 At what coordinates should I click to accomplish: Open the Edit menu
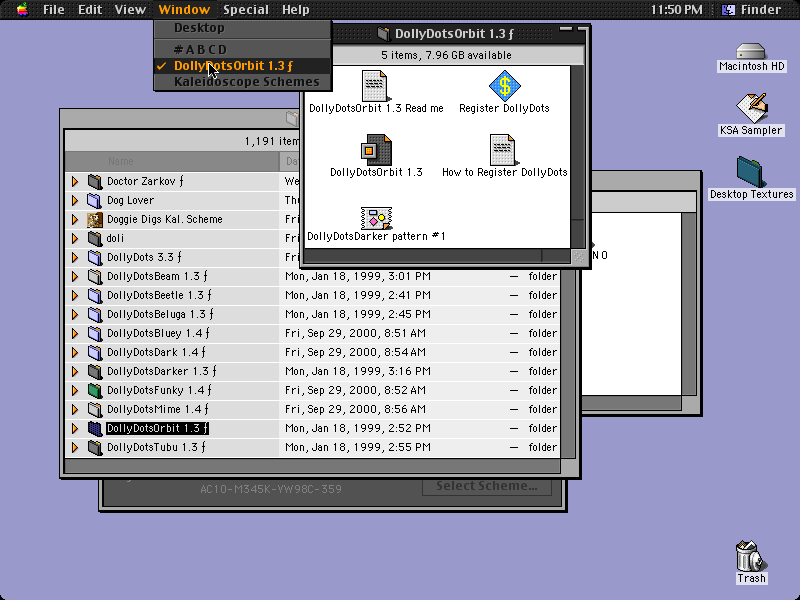point(90,10)
